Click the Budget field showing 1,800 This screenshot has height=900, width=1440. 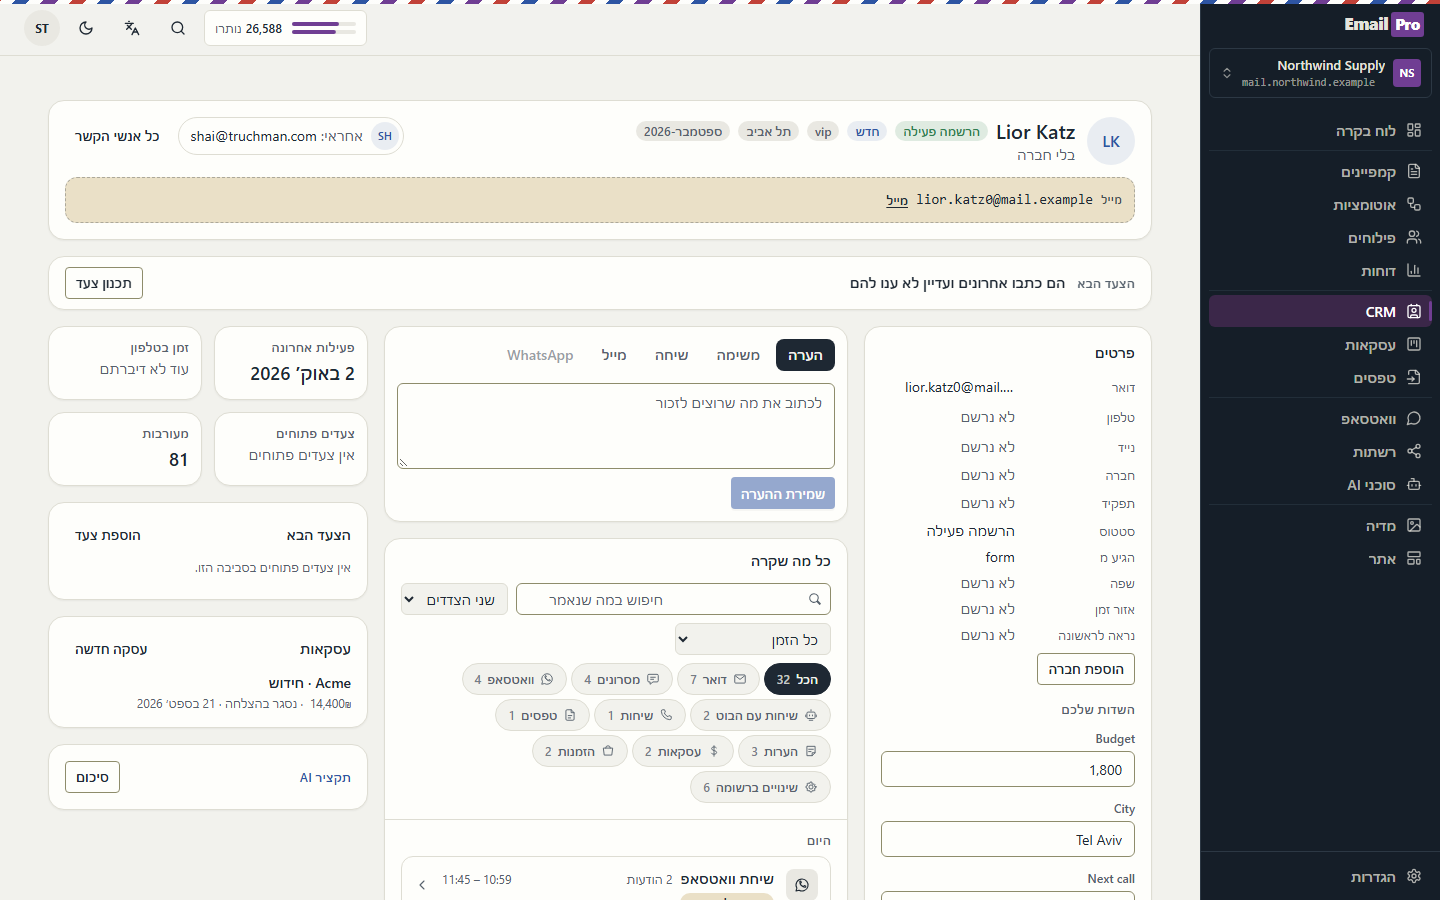tap(1008, 770)
